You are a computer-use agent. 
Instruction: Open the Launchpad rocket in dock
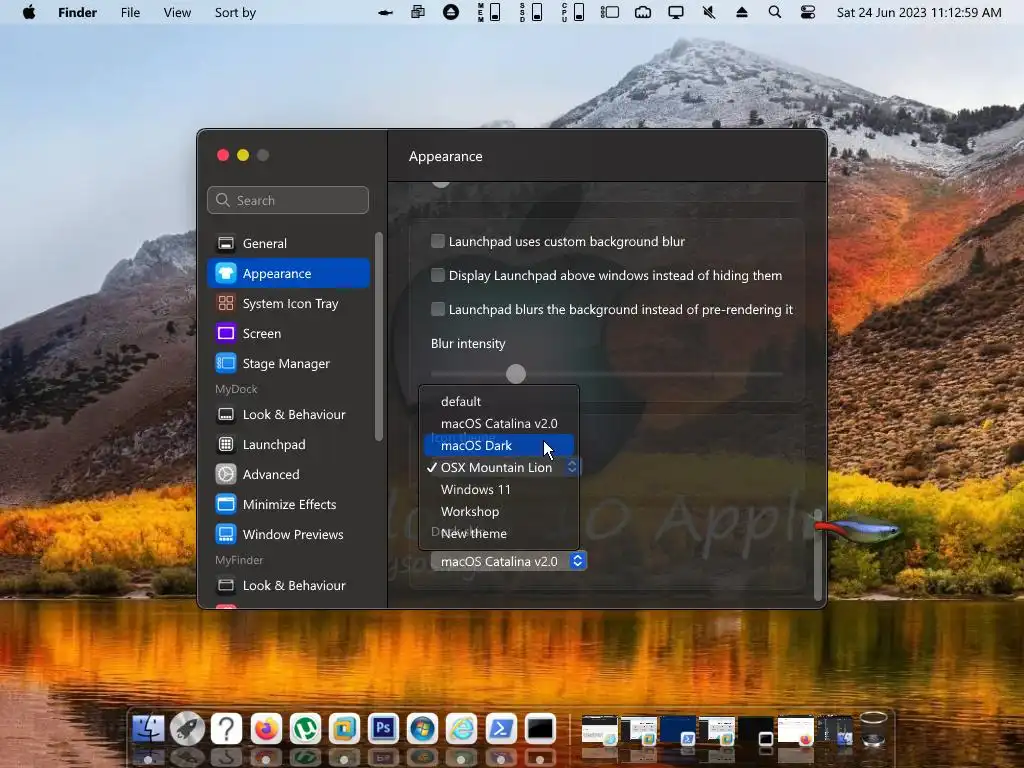coord(187,728)
